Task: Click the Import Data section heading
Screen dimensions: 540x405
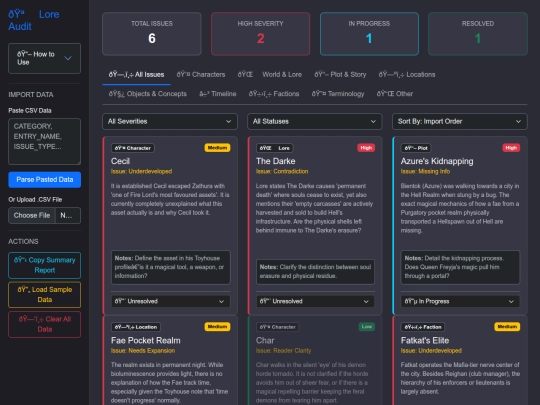Action: tap(31, 95)
